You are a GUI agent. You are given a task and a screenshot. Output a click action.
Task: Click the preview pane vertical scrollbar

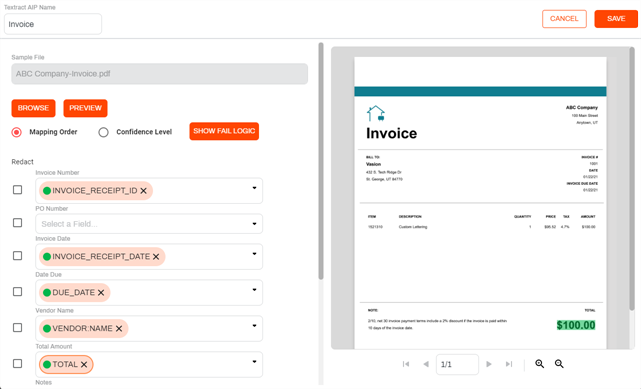click(x=632, y=180)
